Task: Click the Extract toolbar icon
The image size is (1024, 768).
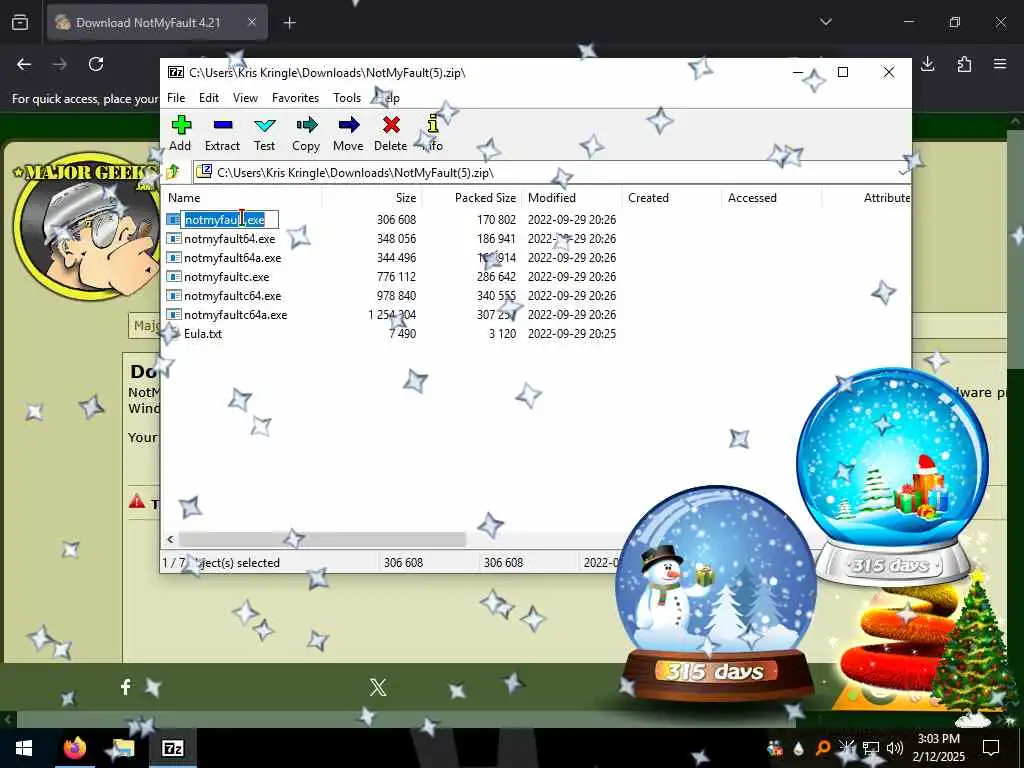Action: [x=223, y=125]
